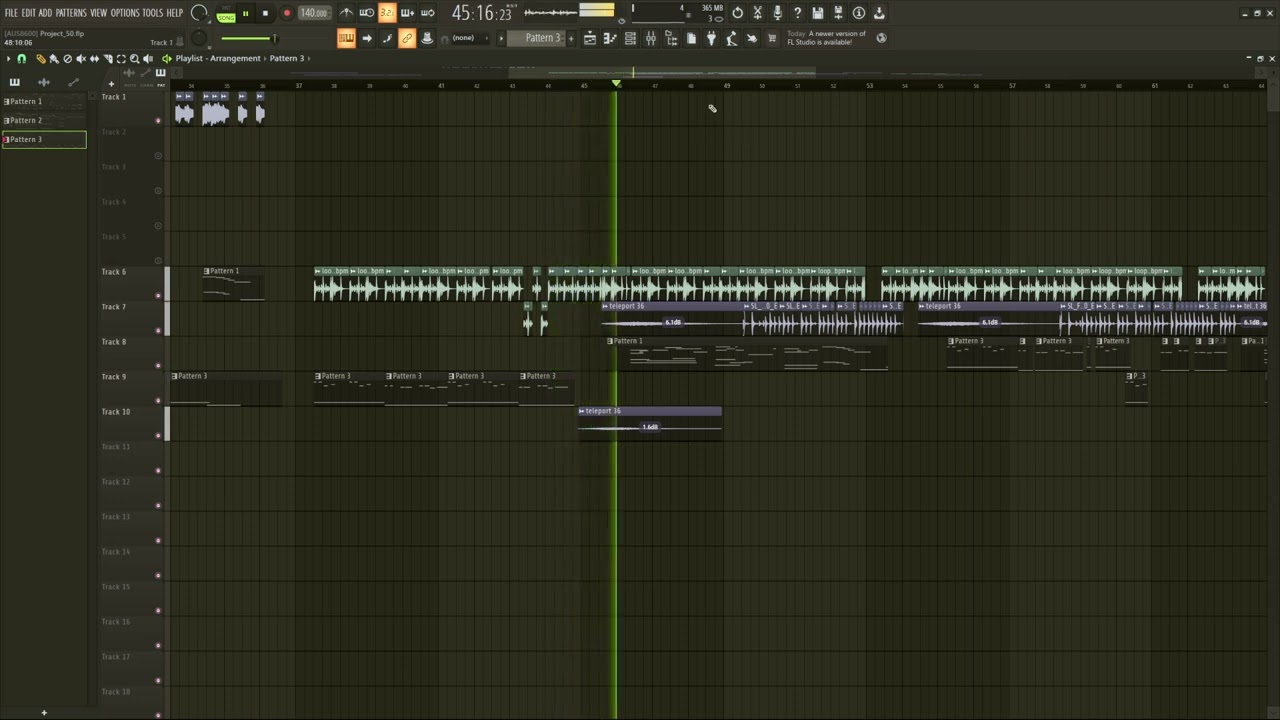Select the zoom magnifier tool
Image resolution: width=1280 pixels, height=720 pixels.
pyautogui.click(x=135, y=59)
